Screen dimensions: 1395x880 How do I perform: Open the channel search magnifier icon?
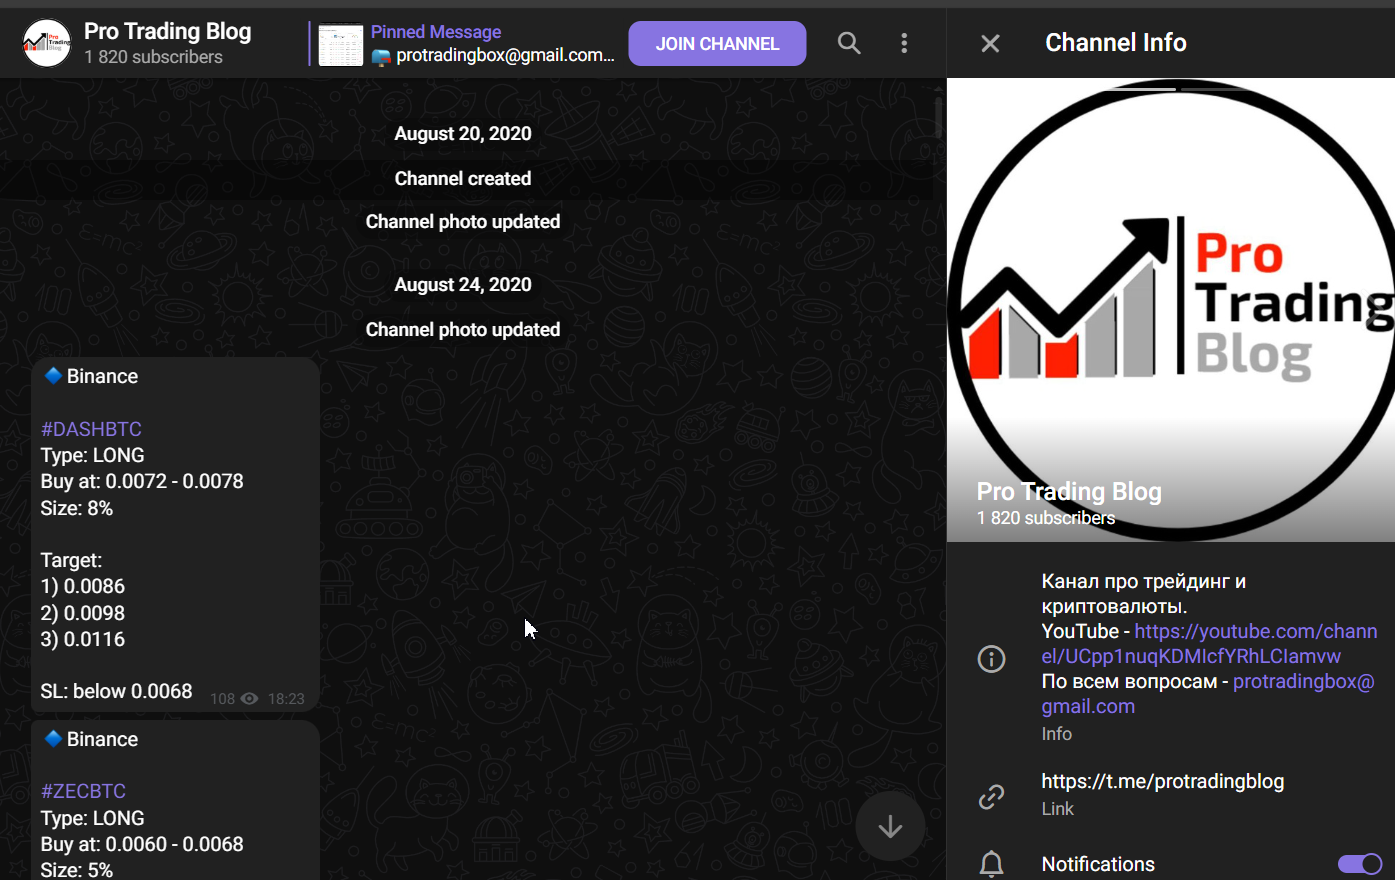coord(849,43)
